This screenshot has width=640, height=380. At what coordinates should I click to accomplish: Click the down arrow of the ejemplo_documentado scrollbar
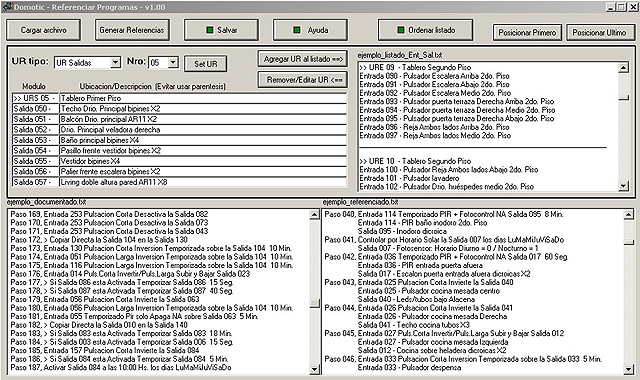pos(314,369)
